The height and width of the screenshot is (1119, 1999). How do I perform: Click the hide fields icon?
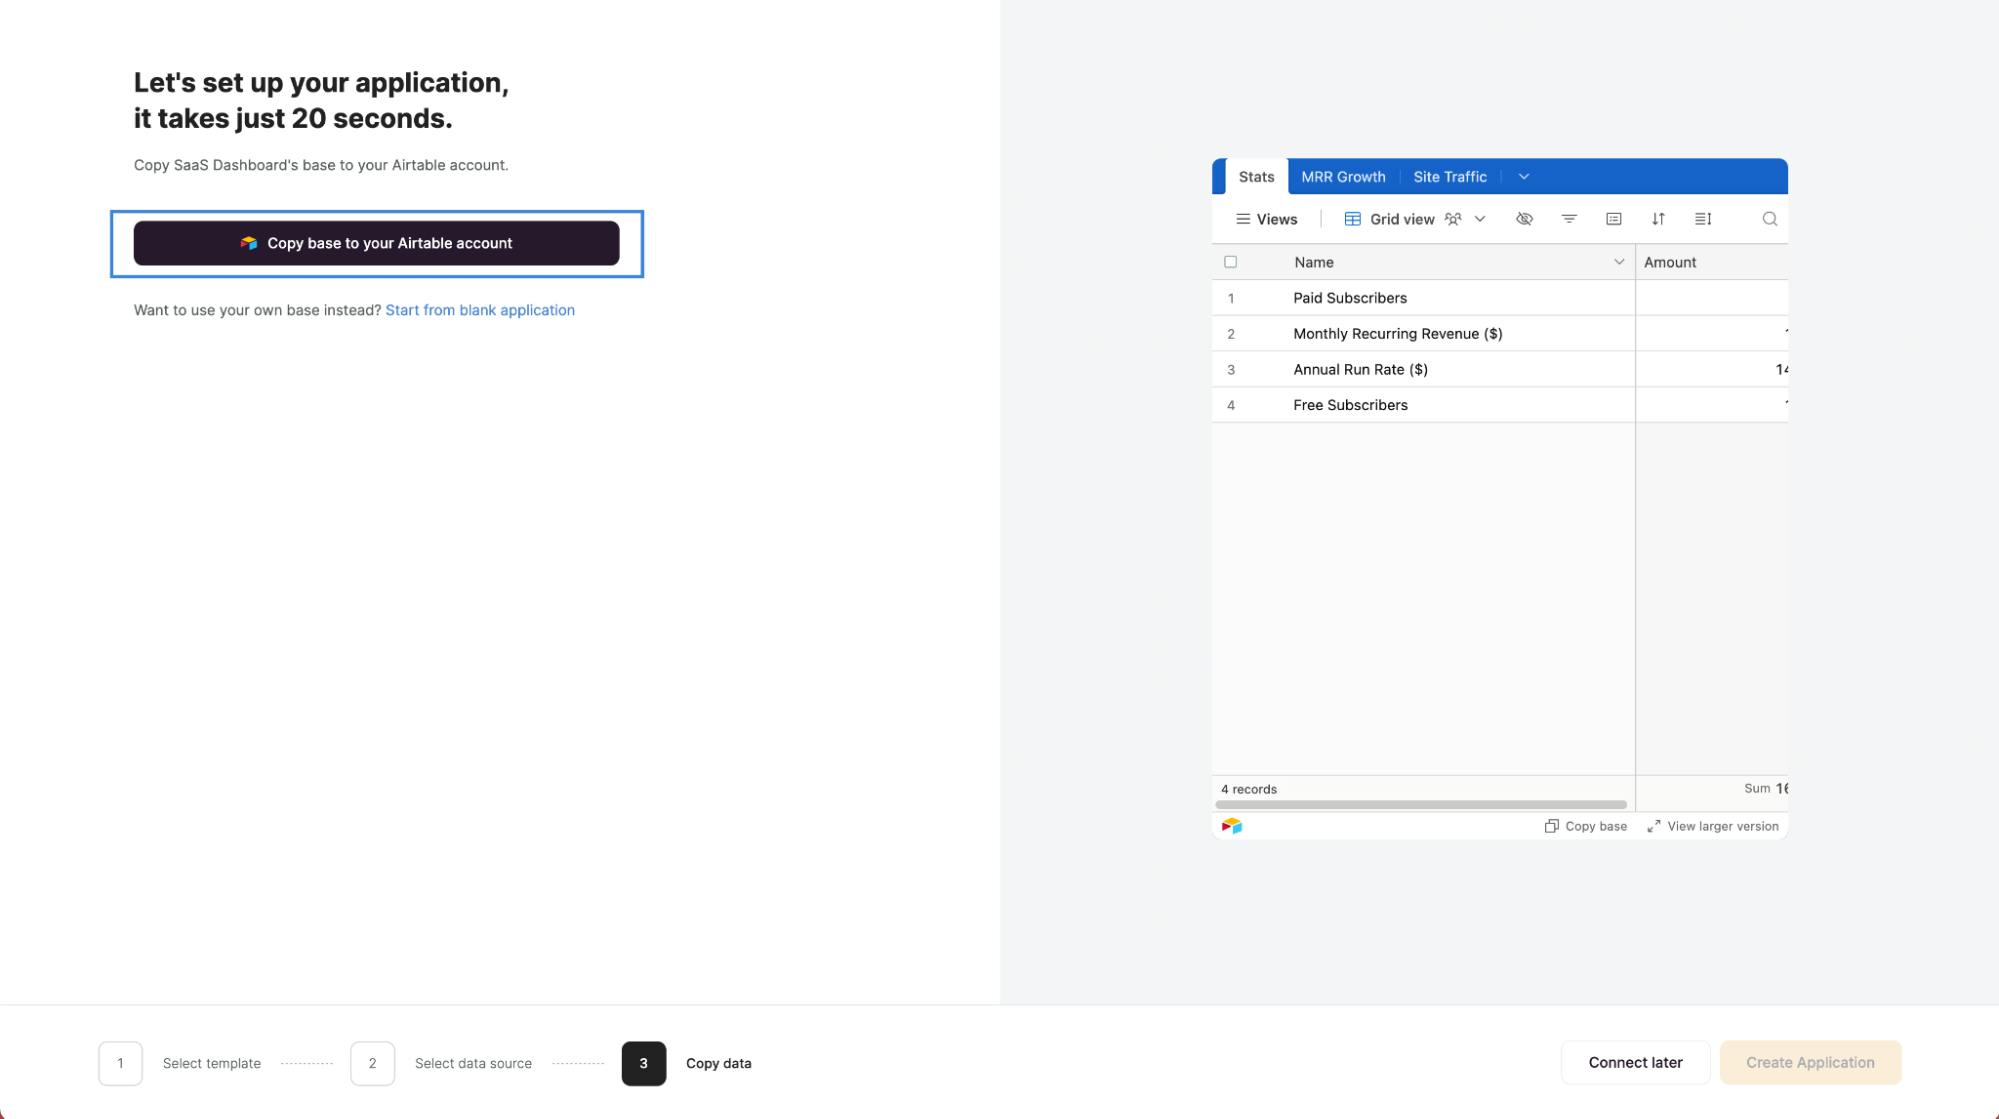click(1525, 218)
